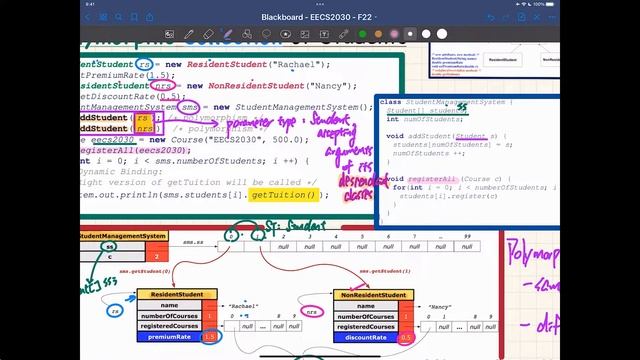
Task: Click the premiumRate field label
Action: 169,337
